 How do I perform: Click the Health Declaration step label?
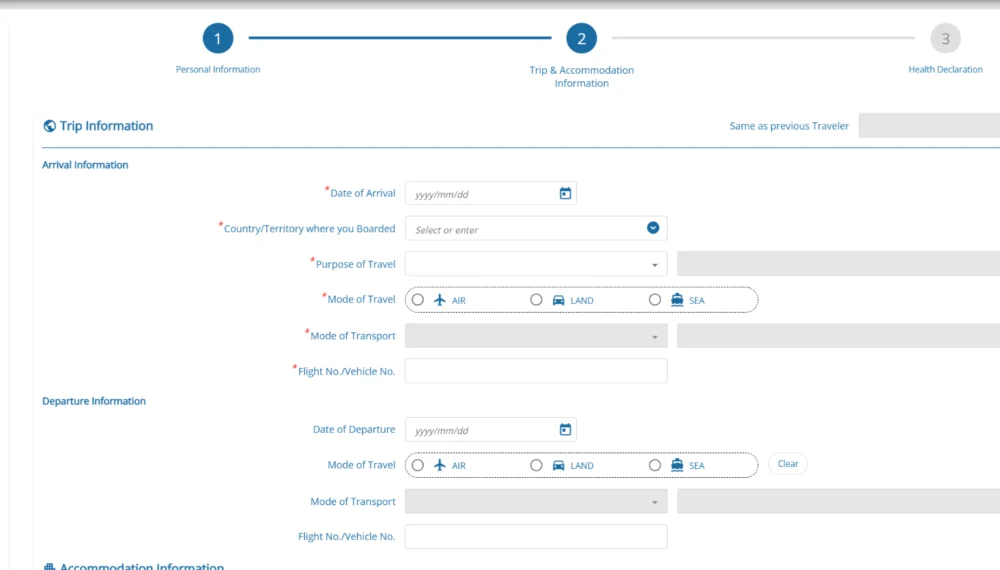click(x=945, y=69)
